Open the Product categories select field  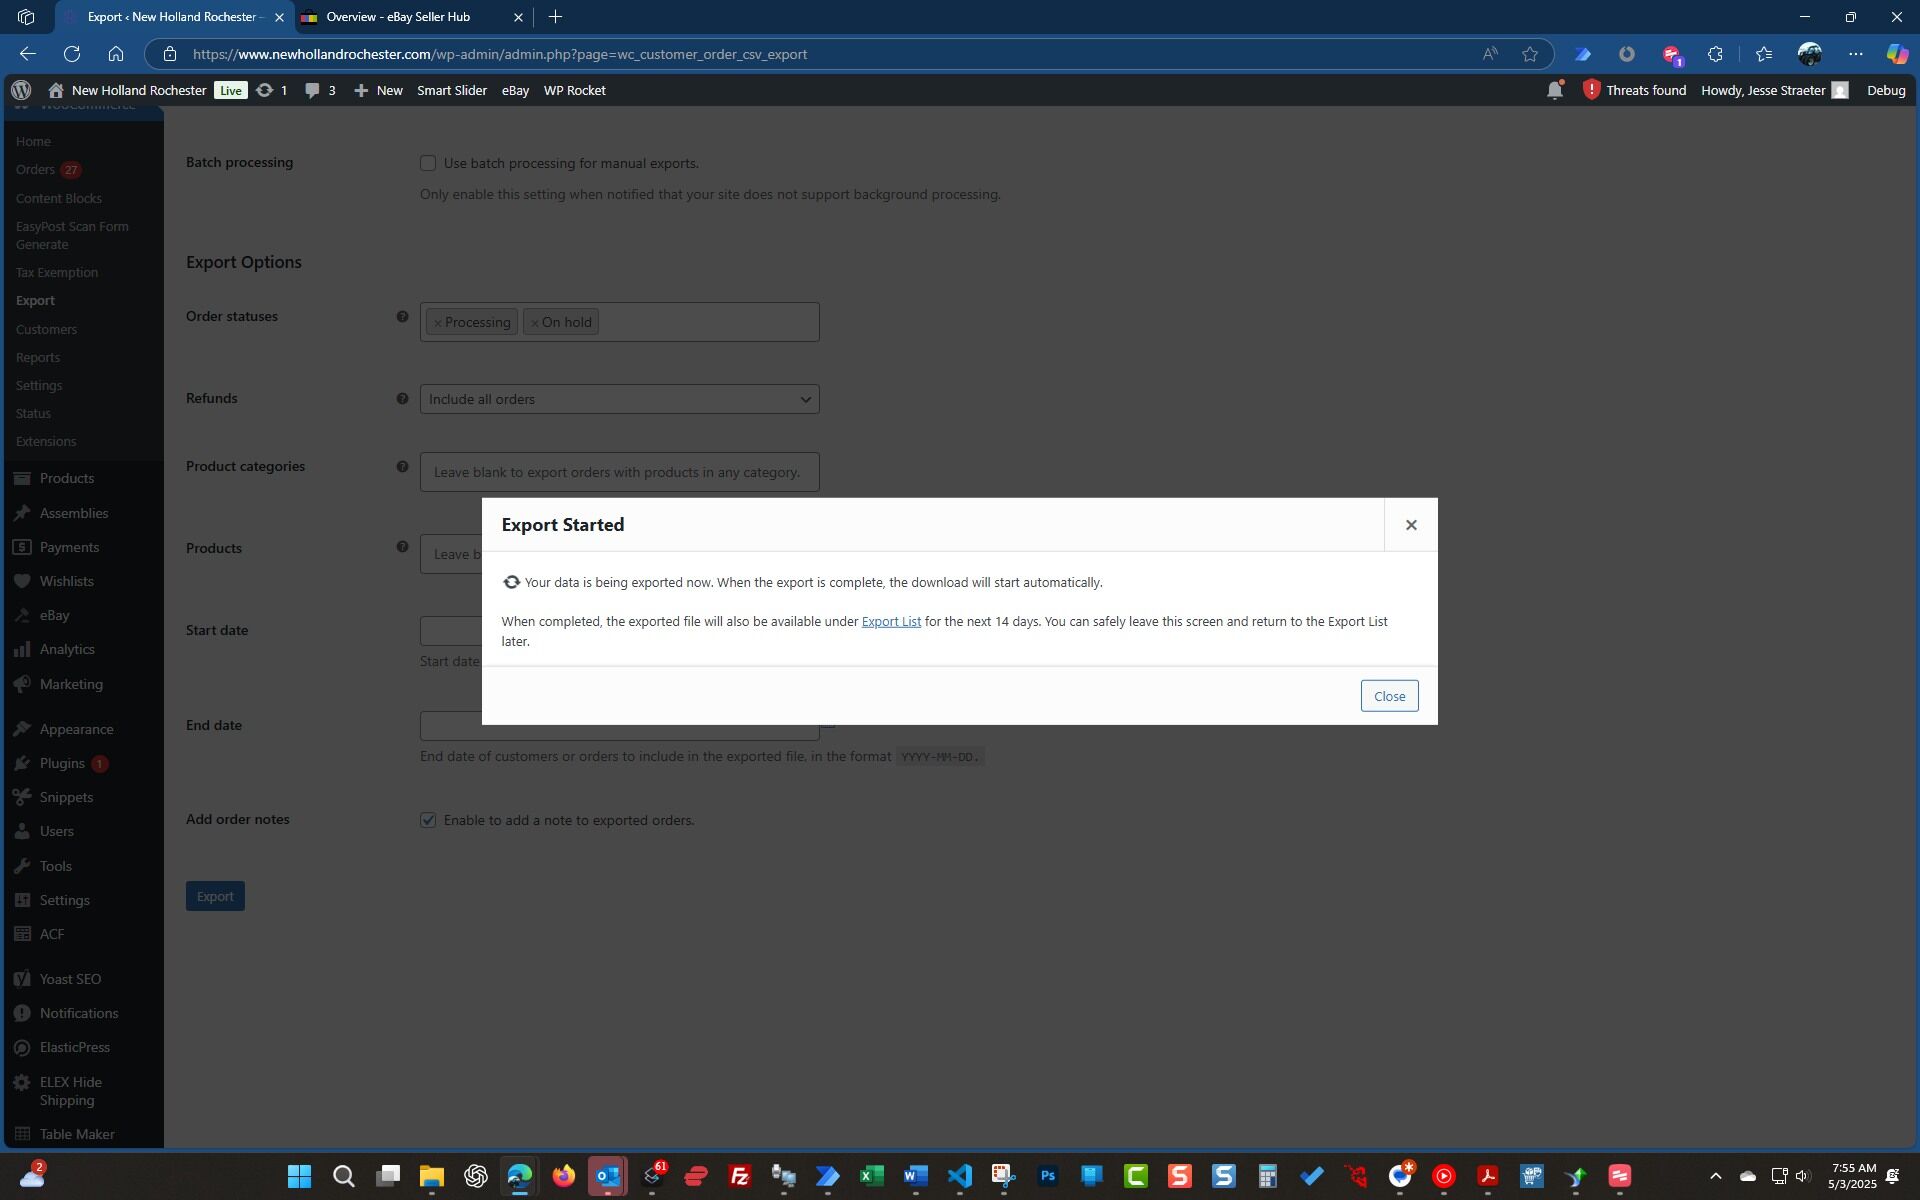tap(619, 472)
